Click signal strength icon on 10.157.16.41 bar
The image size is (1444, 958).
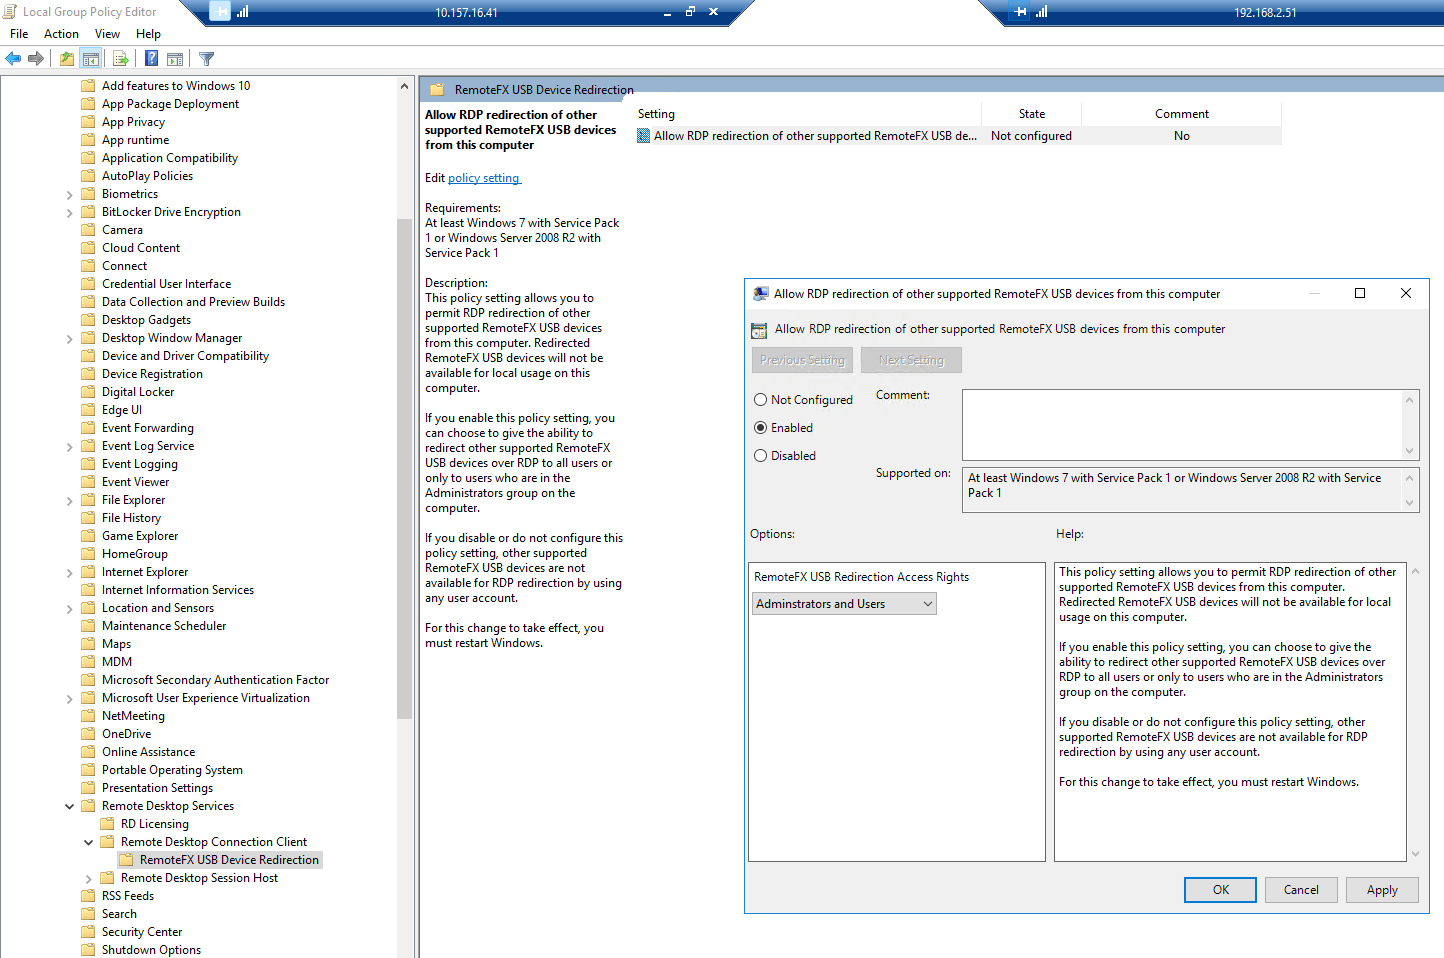click(243, 12)
